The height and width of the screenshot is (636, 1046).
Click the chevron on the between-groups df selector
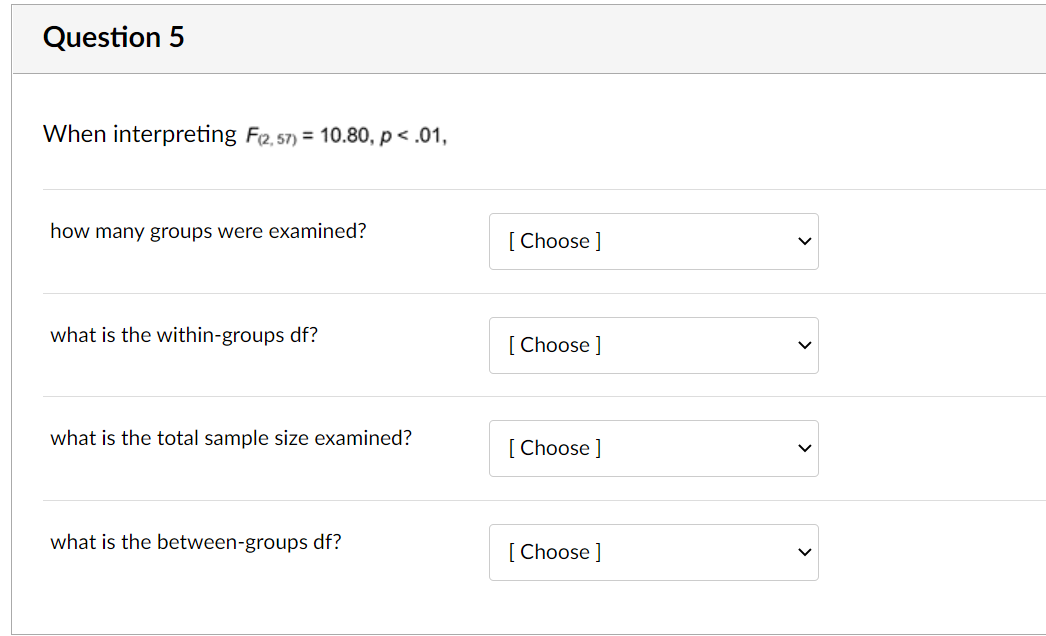(x=803, y=552)
